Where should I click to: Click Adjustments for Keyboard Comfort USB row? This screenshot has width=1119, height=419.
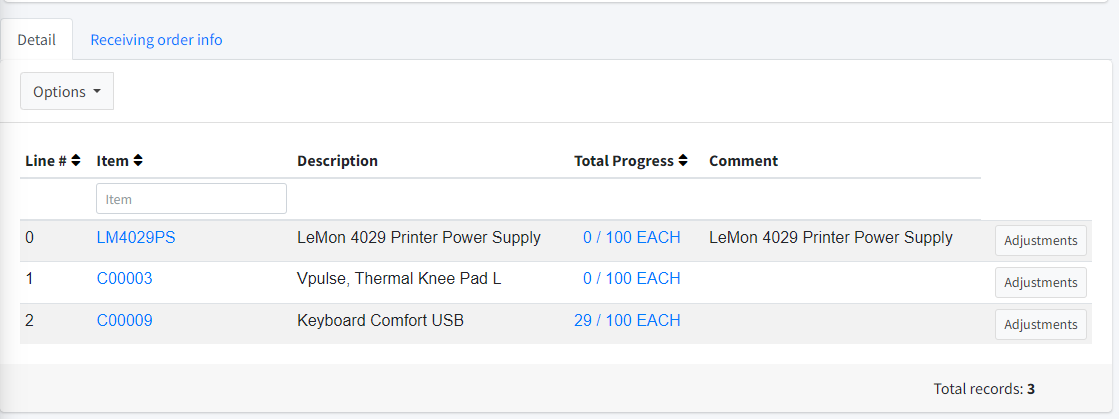coord(1040,325)
